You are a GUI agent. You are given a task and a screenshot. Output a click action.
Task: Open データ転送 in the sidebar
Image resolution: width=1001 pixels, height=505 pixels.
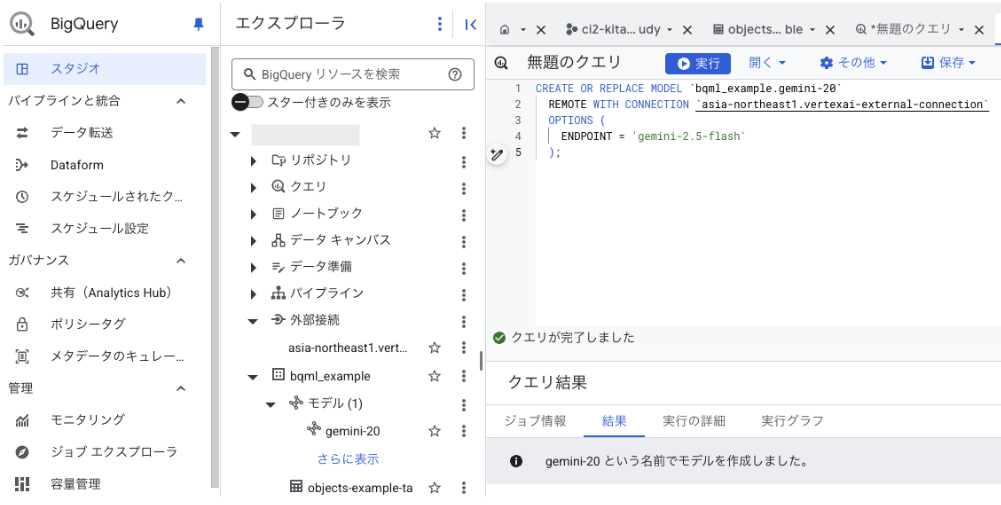point(82,133)
